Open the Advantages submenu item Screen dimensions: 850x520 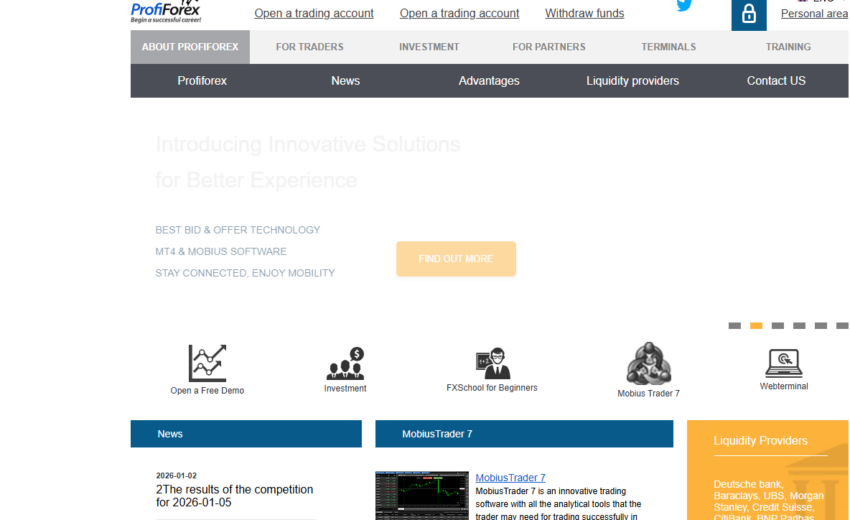(489, 81)
